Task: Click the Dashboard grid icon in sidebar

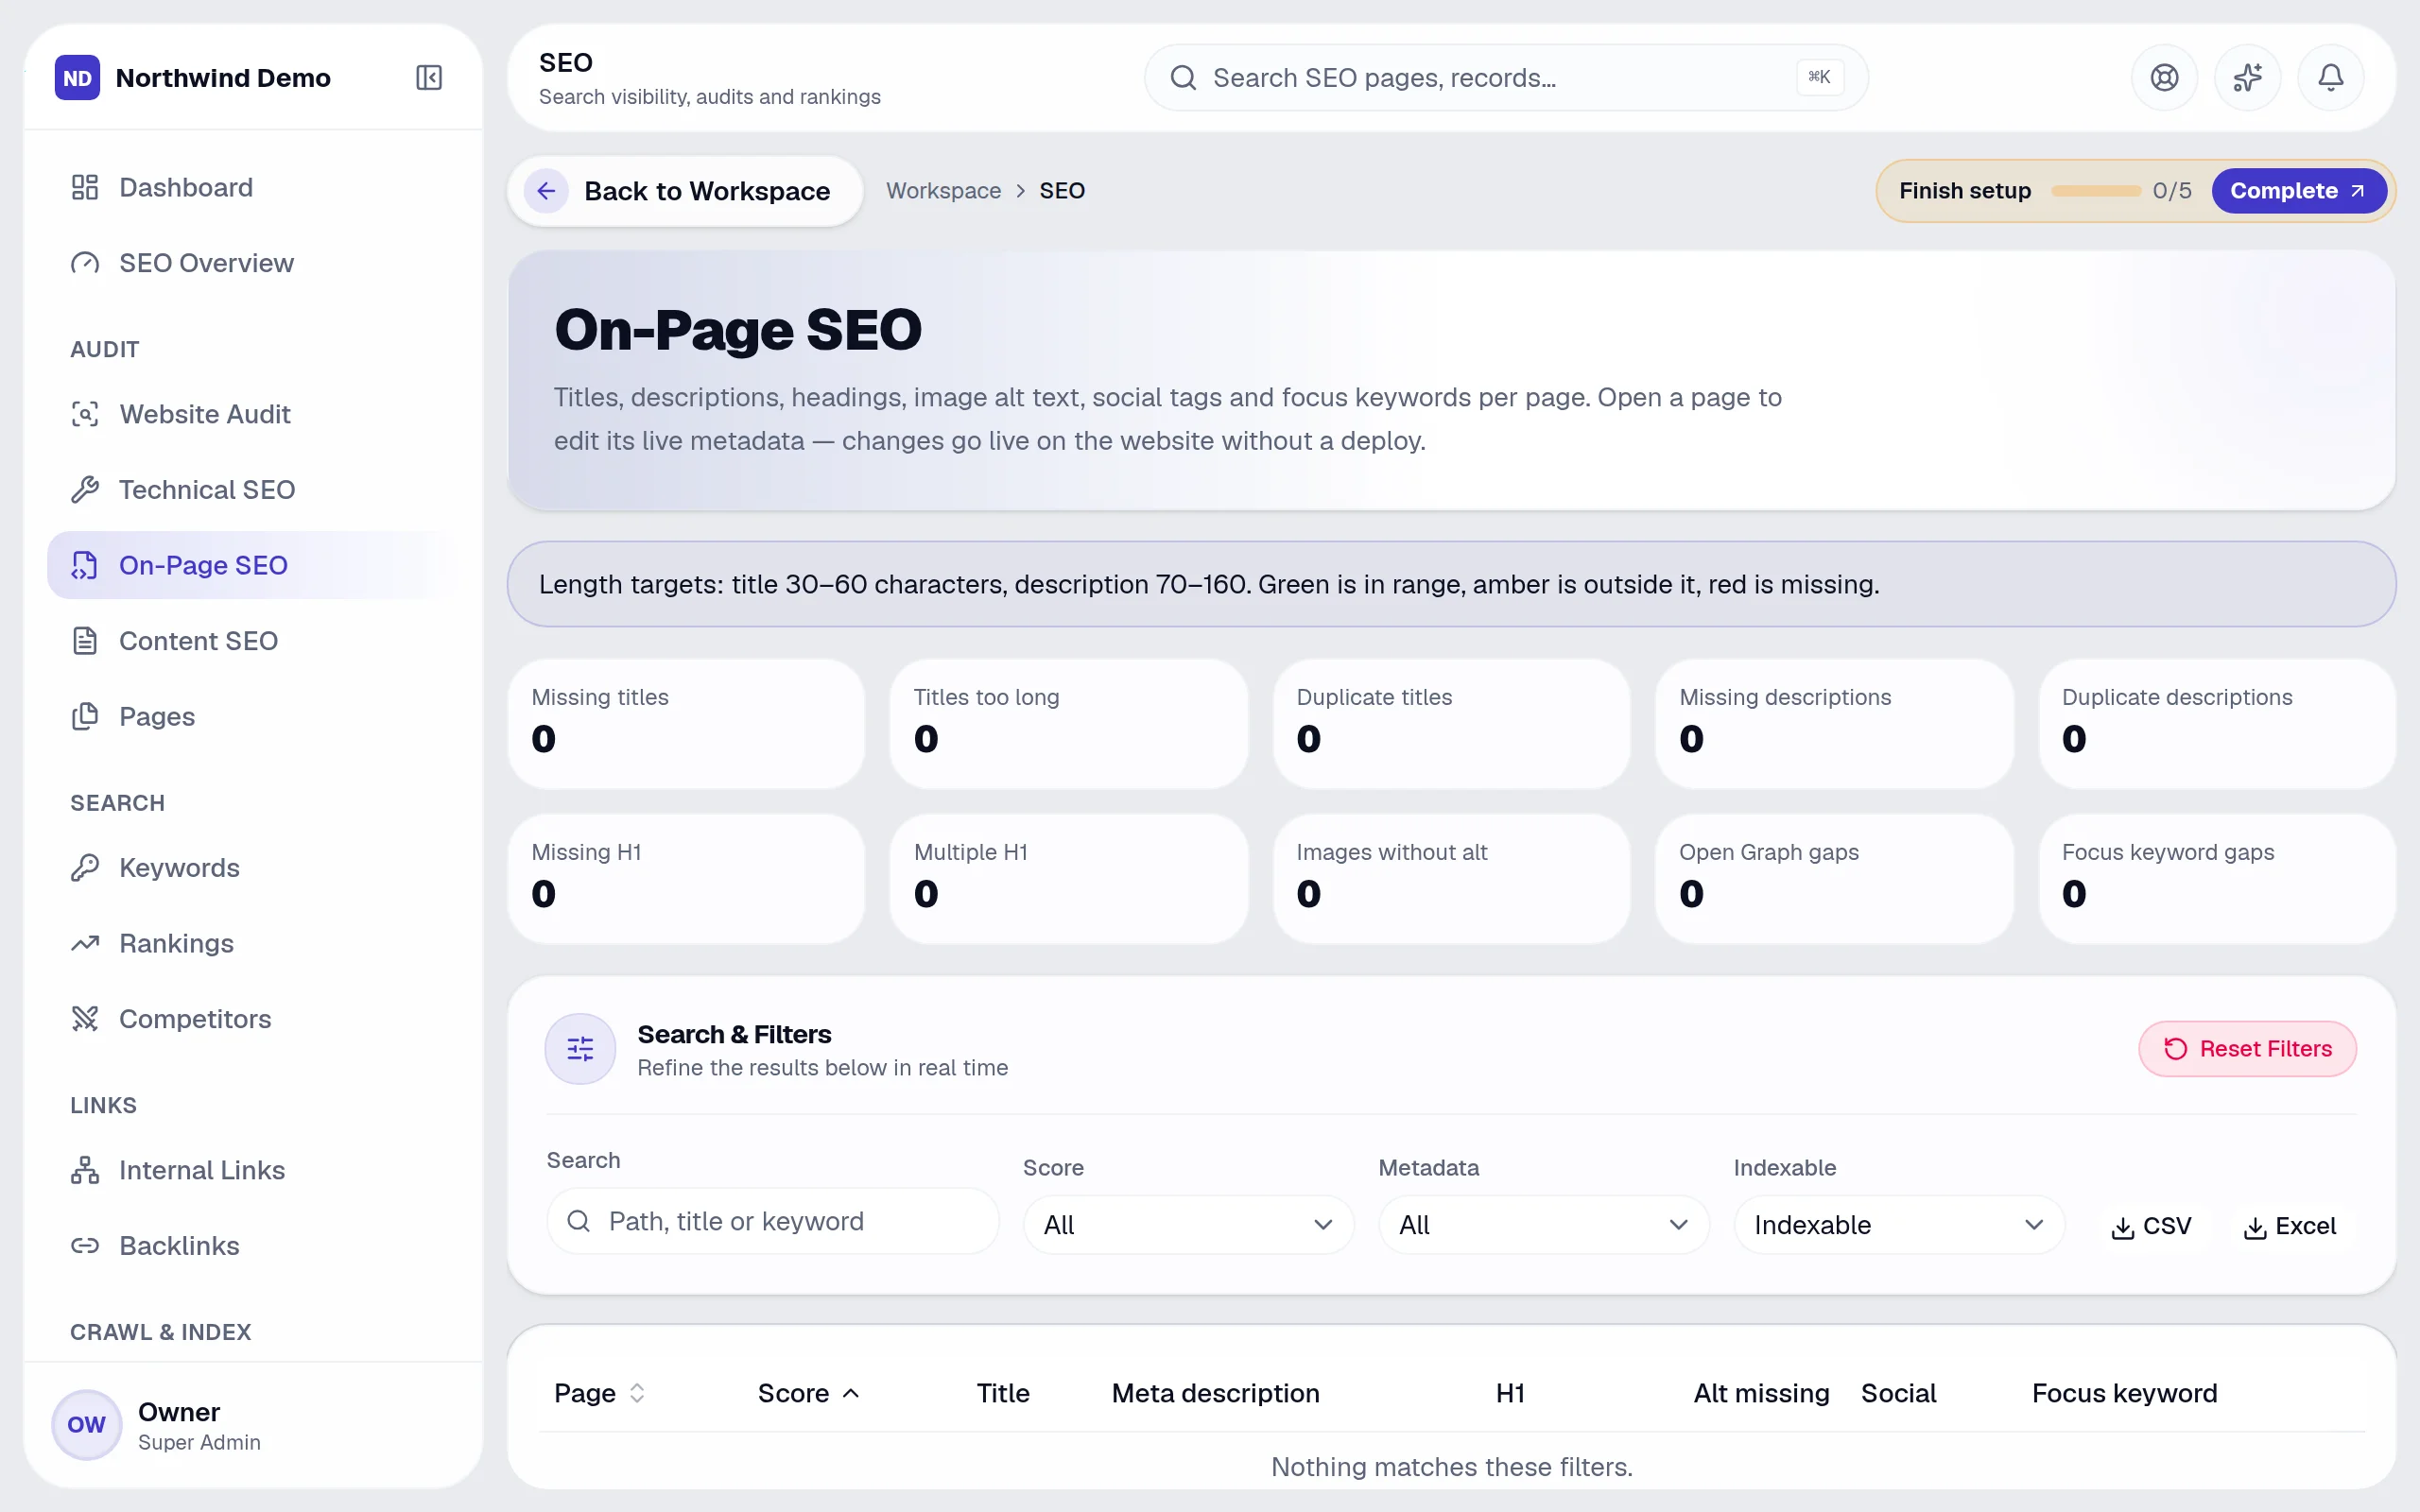Action: click(85, 187)
